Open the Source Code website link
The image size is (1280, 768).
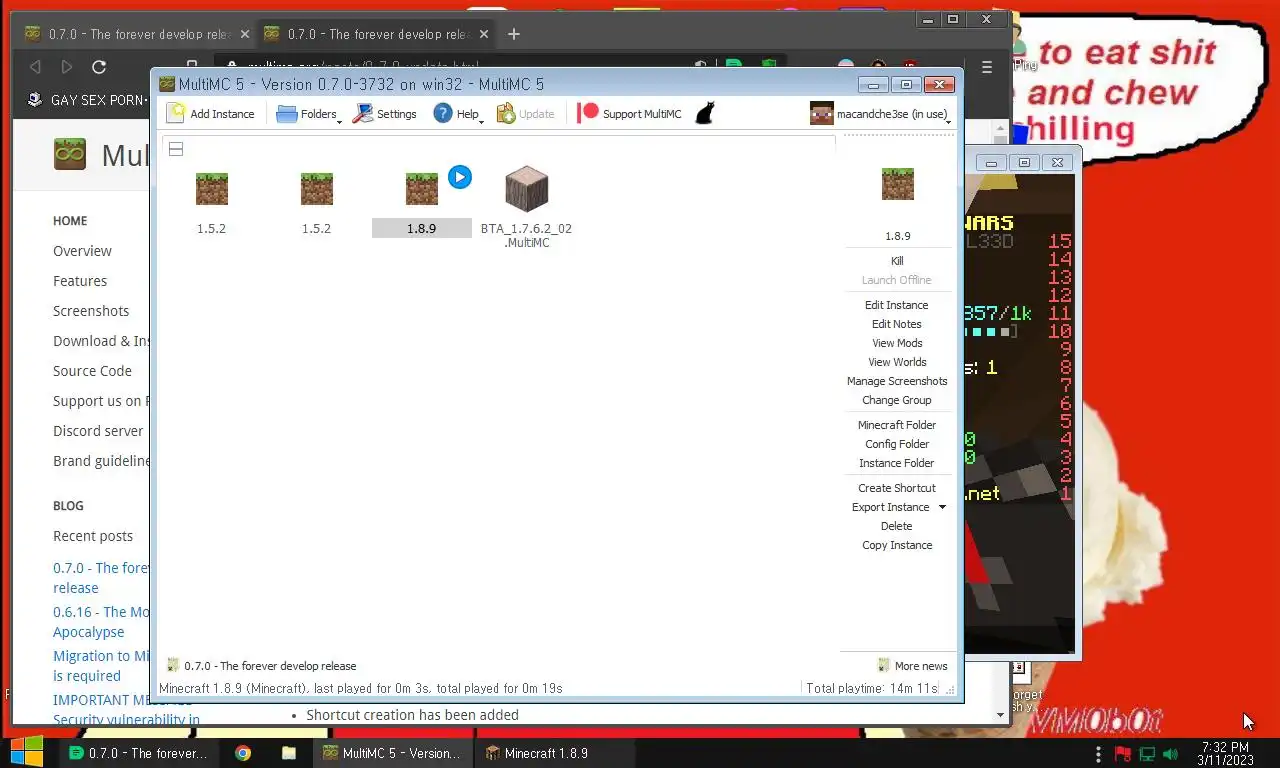(x=92, y=371)
